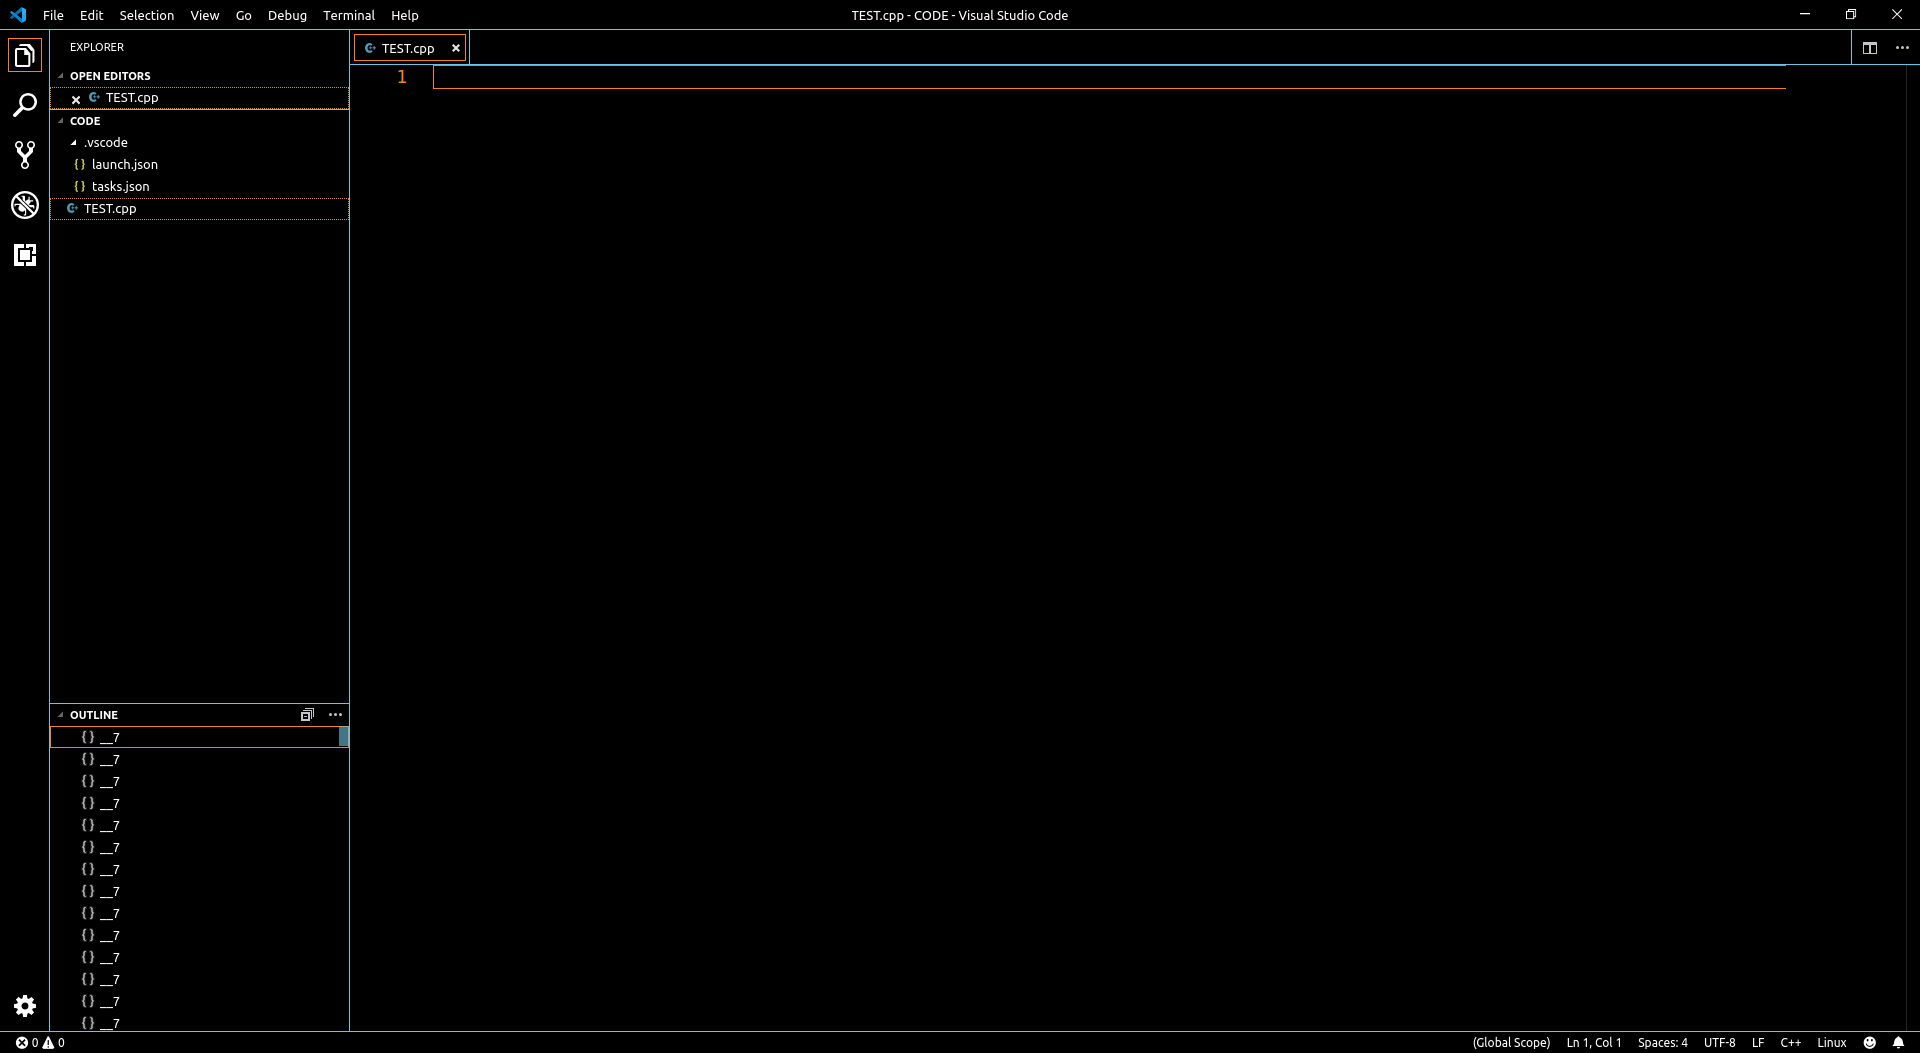The image size is (1920, 1053).
Task: Collapse the OPEN EDITORS section
Action: coord(60,75)
